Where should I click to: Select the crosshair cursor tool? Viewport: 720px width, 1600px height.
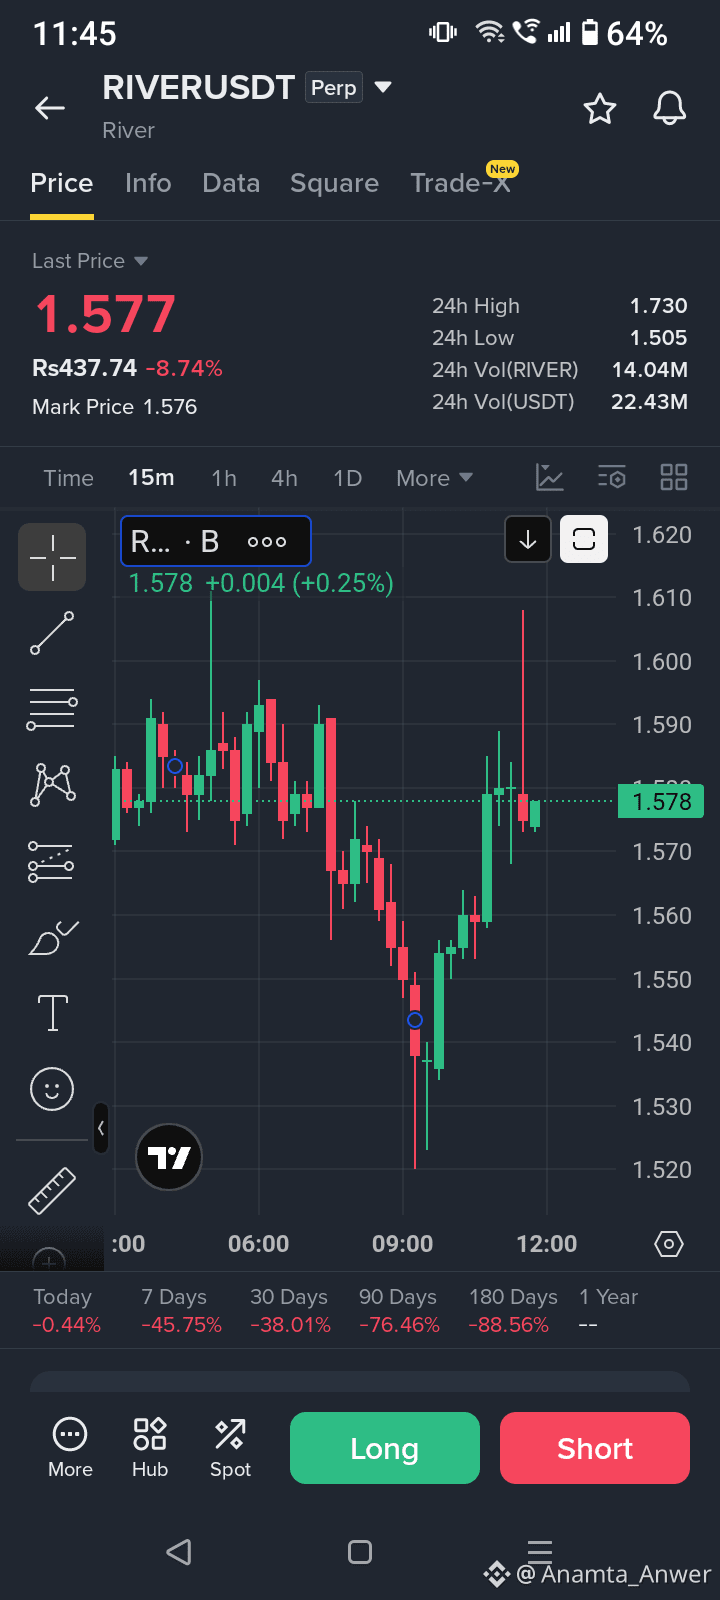coord(52,557)
